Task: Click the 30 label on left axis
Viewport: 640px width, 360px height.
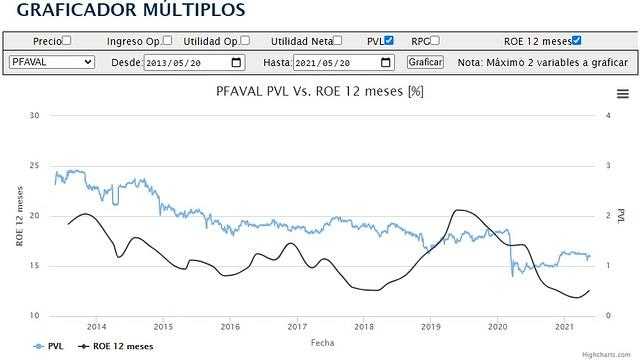Action: pyautogui.click(x=34, y=116)
